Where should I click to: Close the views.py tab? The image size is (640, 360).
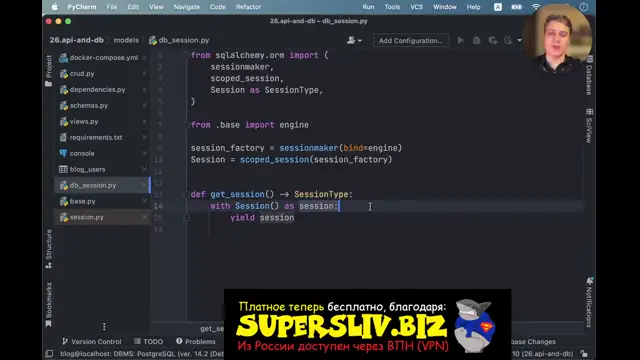[x=144, y=121]
